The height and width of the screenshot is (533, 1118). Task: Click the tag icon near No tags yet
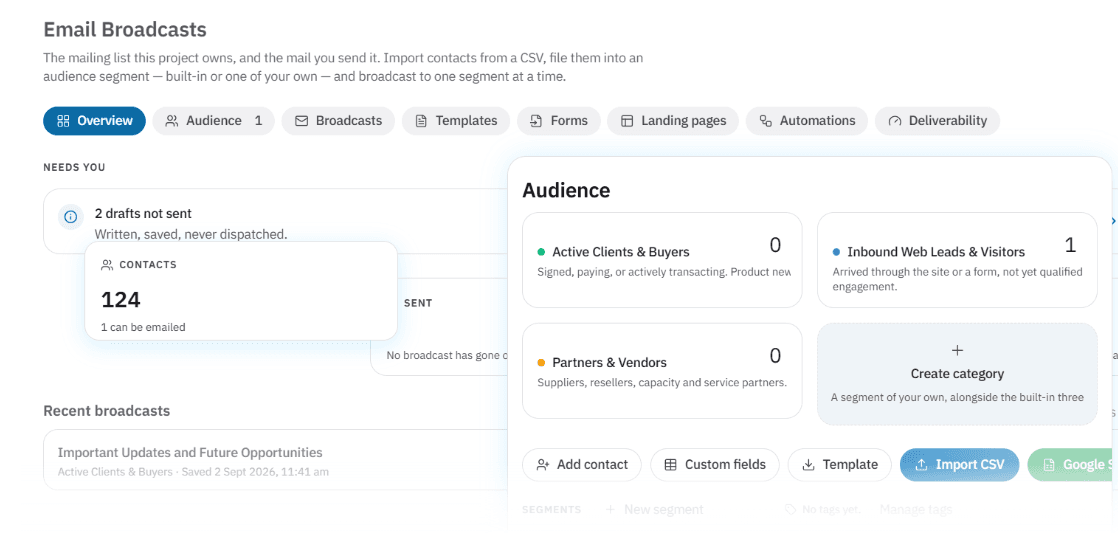click(x=790, y=509)
